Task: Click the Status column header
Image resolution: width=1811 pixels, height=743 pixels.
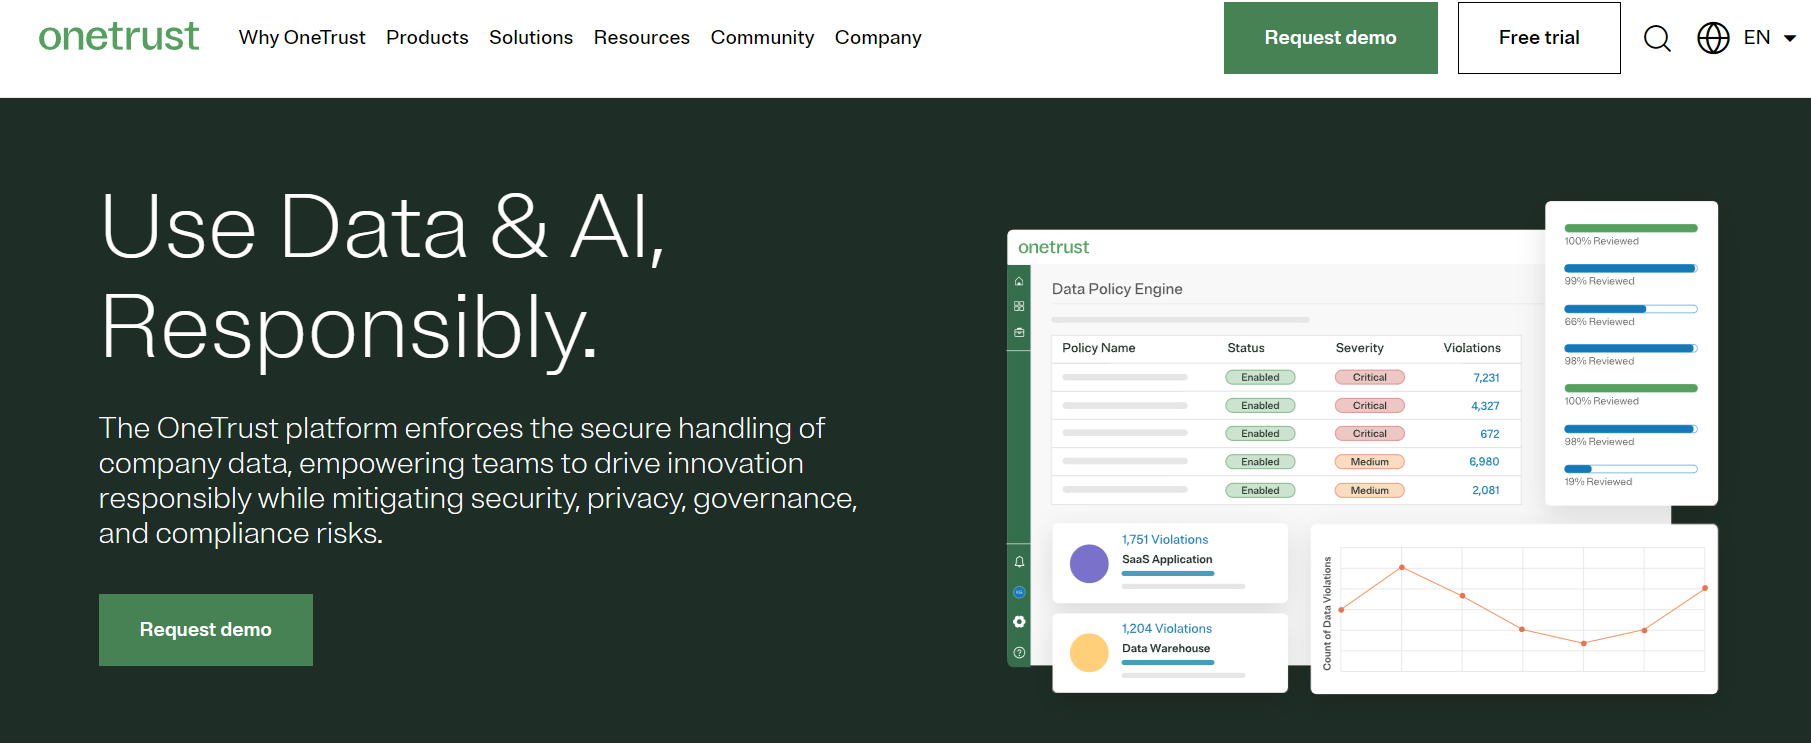Action: pyautogui.click(x=1246, y=348)
